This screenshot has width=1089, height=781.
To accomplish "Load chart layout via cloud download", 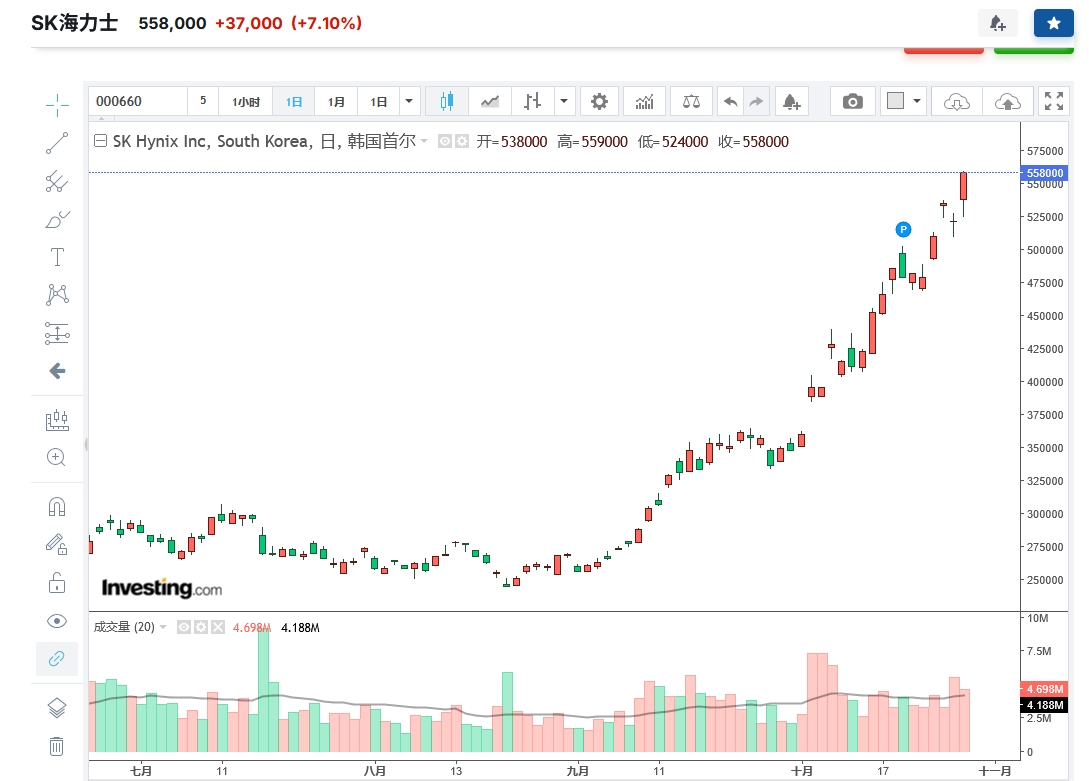I will [x=956, y=101].
